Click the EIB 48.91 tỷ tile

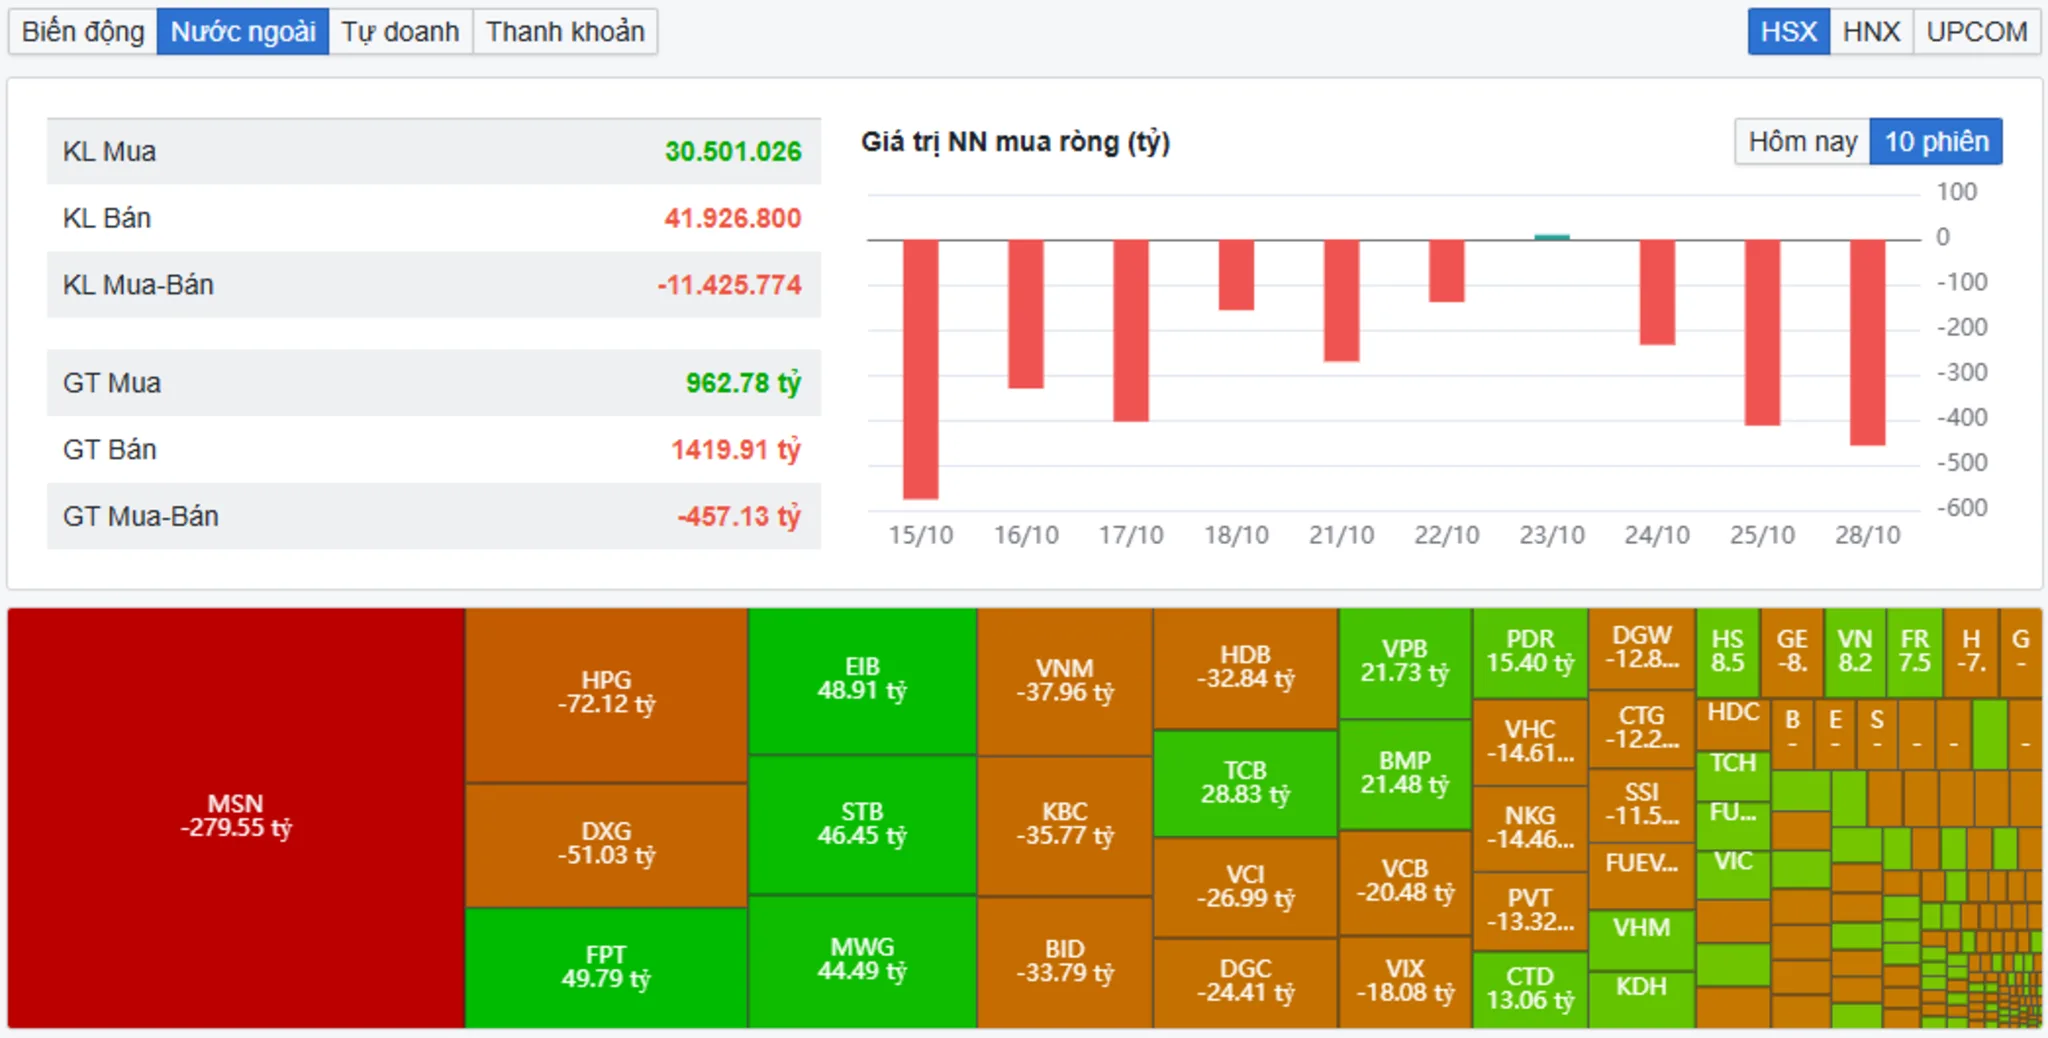(x=862, y=680)
